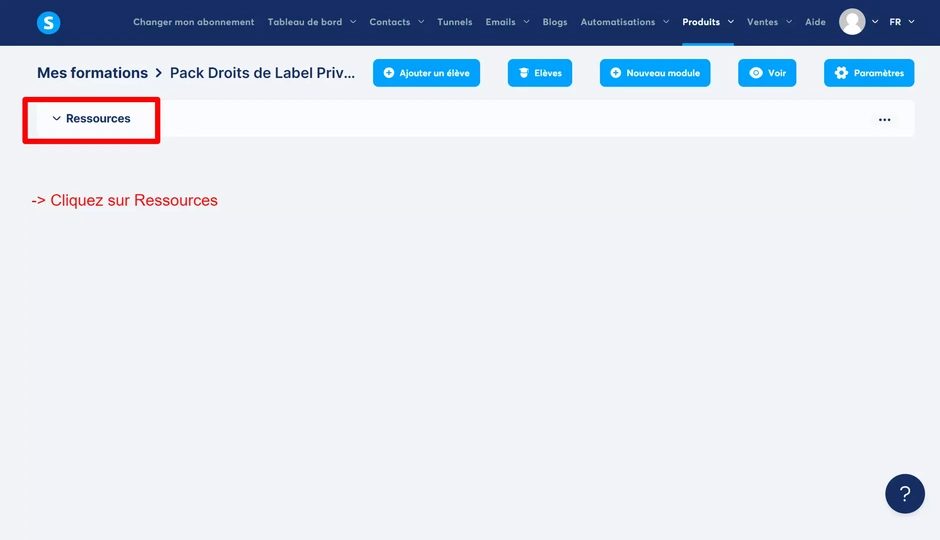940x540 pixels.
Task: Click the Nouveau module button
Action: coord(655,73)
